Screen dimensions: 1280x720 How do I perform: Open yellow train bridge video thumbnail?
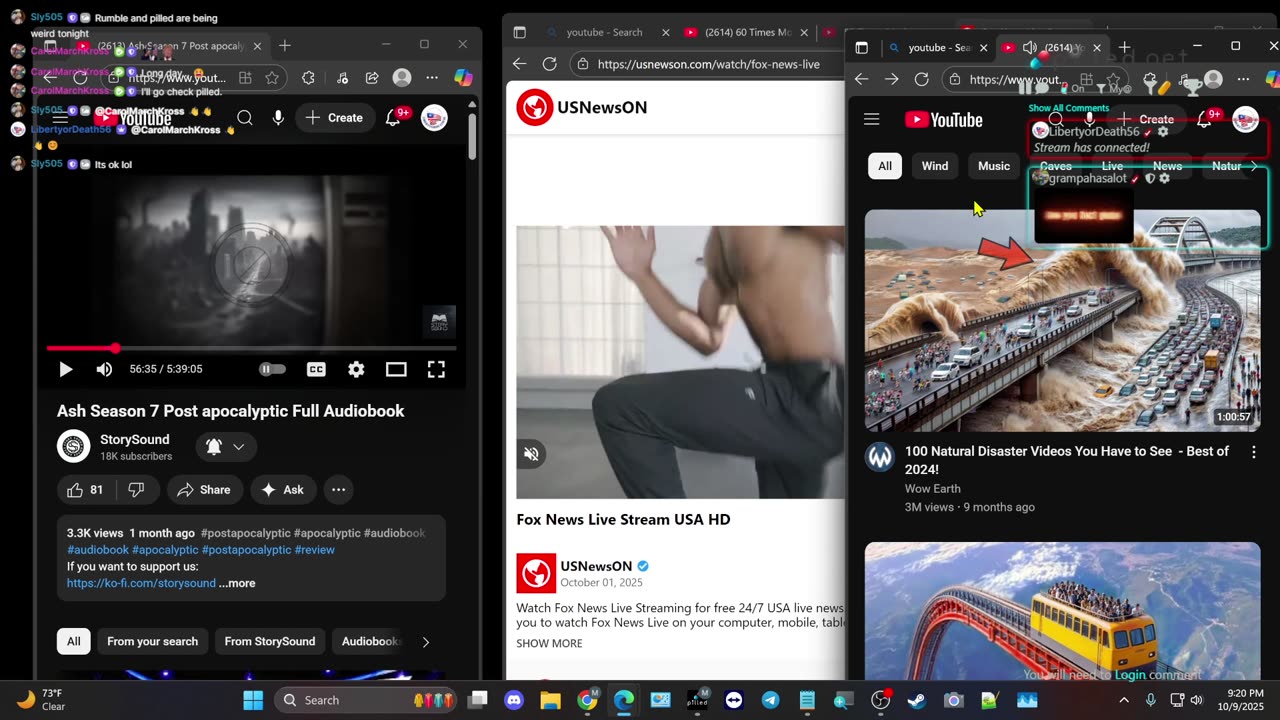click(1062, 611)
